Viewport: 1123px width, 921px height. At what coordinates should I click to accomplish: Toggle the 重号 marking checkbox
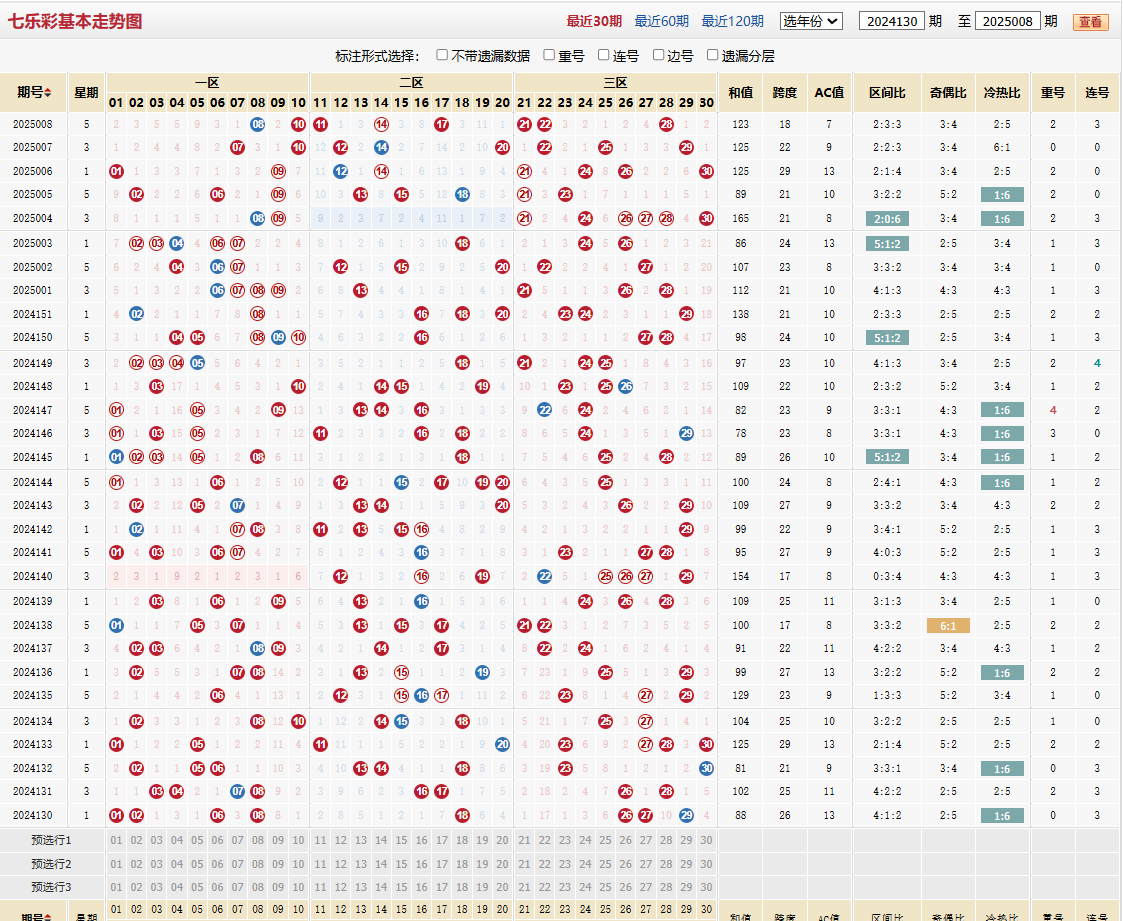[549, 55]
